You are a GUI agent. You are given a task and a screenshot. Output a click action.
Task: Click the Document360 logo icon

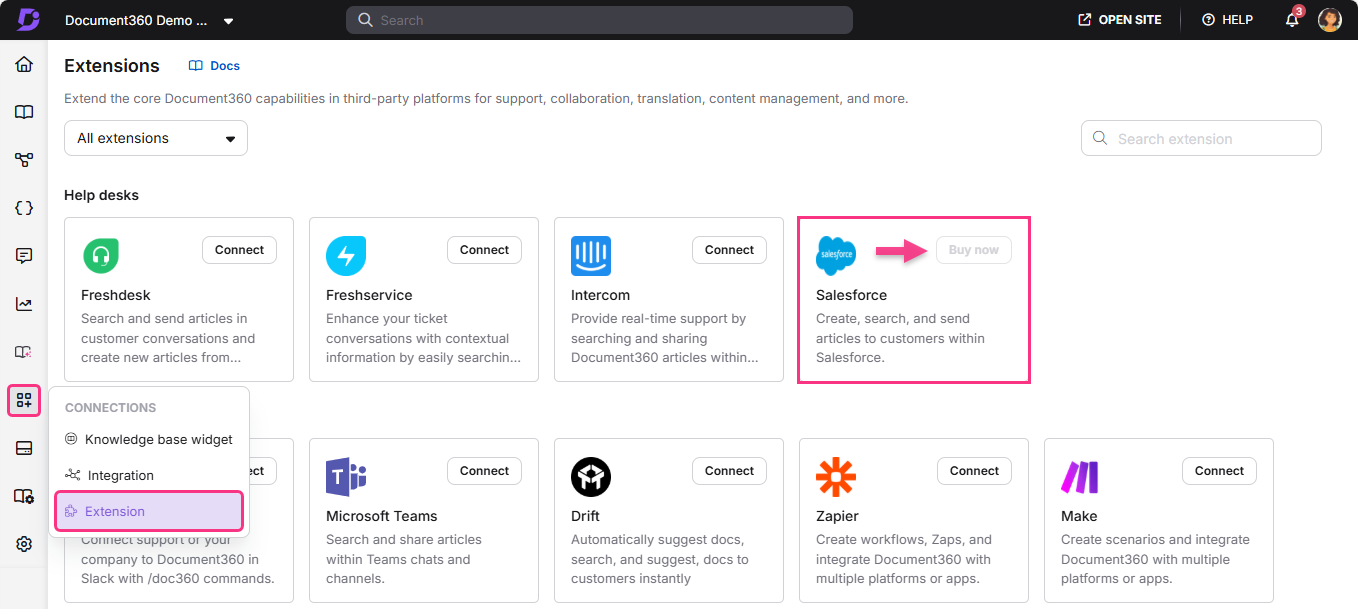[28, 19]
